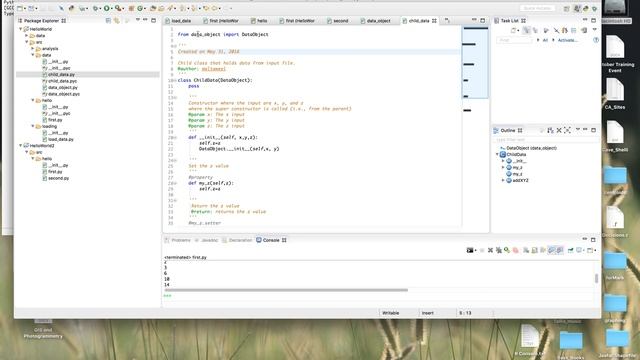Expand addXYZ method in Outline
Screen dimensions: 640x360
tap(503, 180)
